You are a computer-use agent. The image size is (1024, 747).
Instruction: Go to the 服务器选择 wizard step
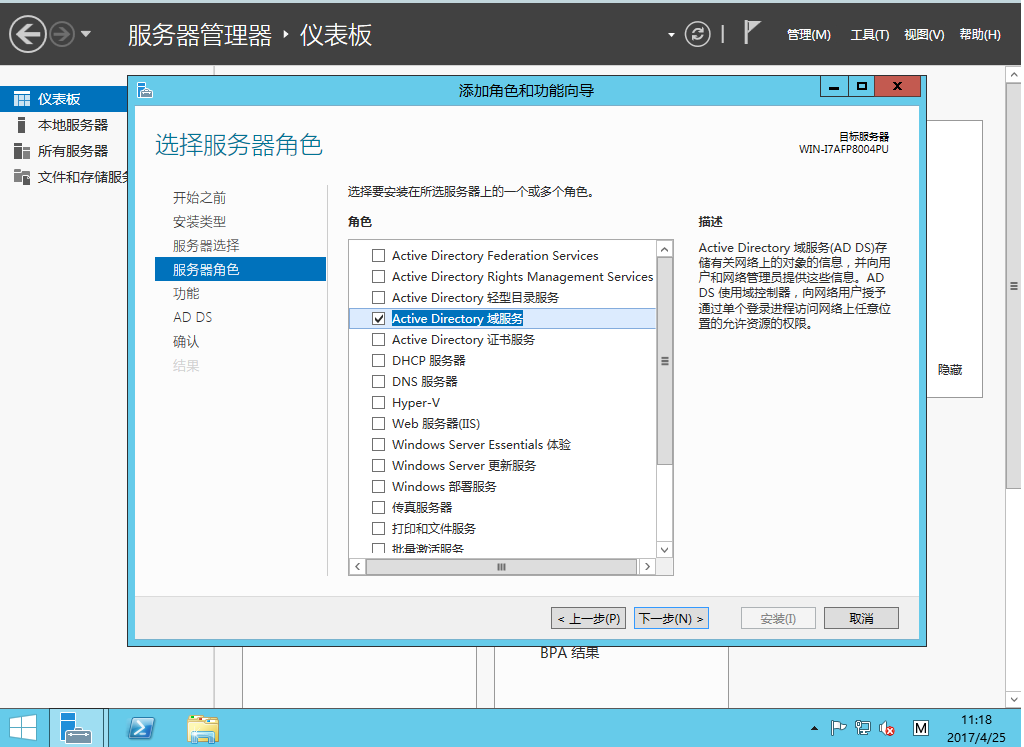[206, 246]
